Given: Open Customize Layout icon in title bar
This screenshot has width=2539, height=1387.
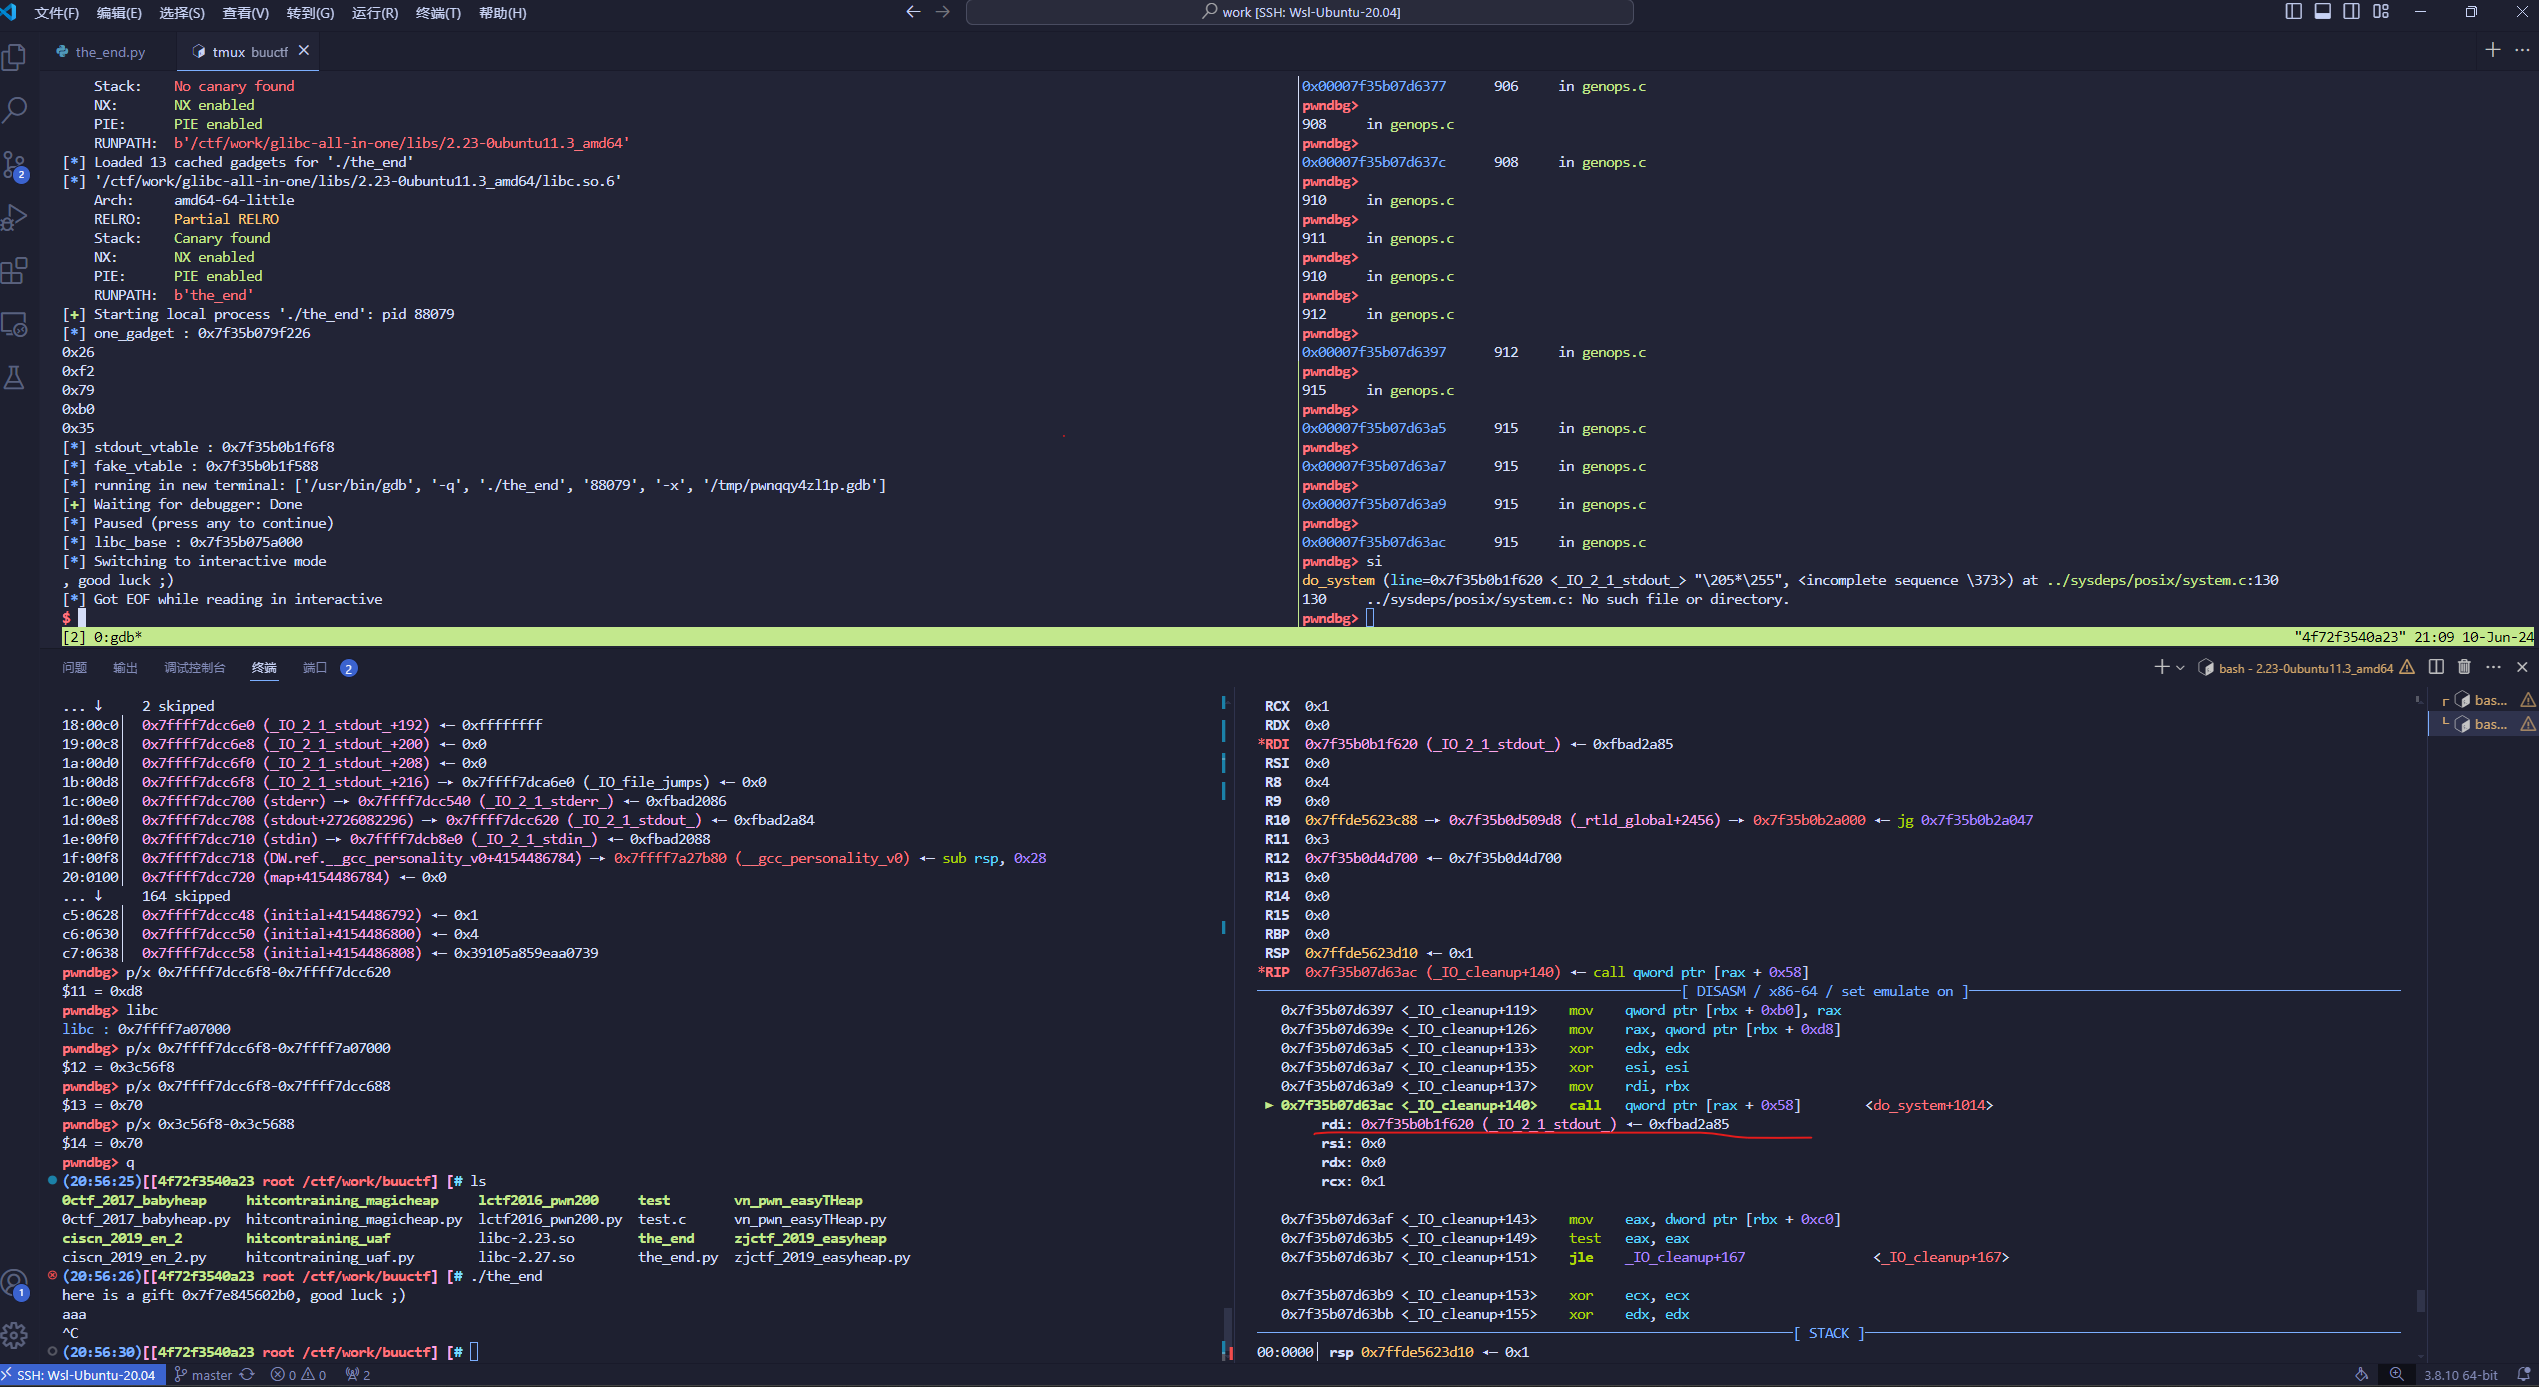Looking at the screenshot, I should coord(2381,12).
